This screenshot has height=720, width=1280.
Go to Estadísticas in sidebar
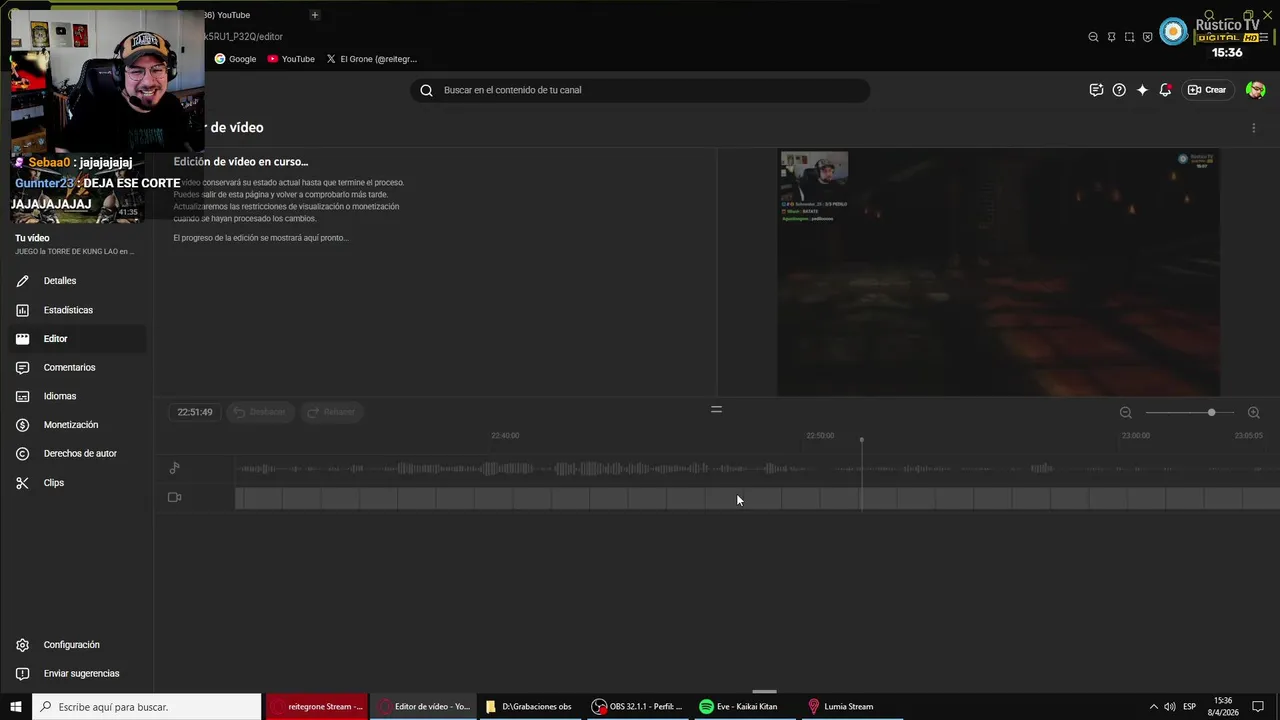pyautogui.click(x=68, y=310)
